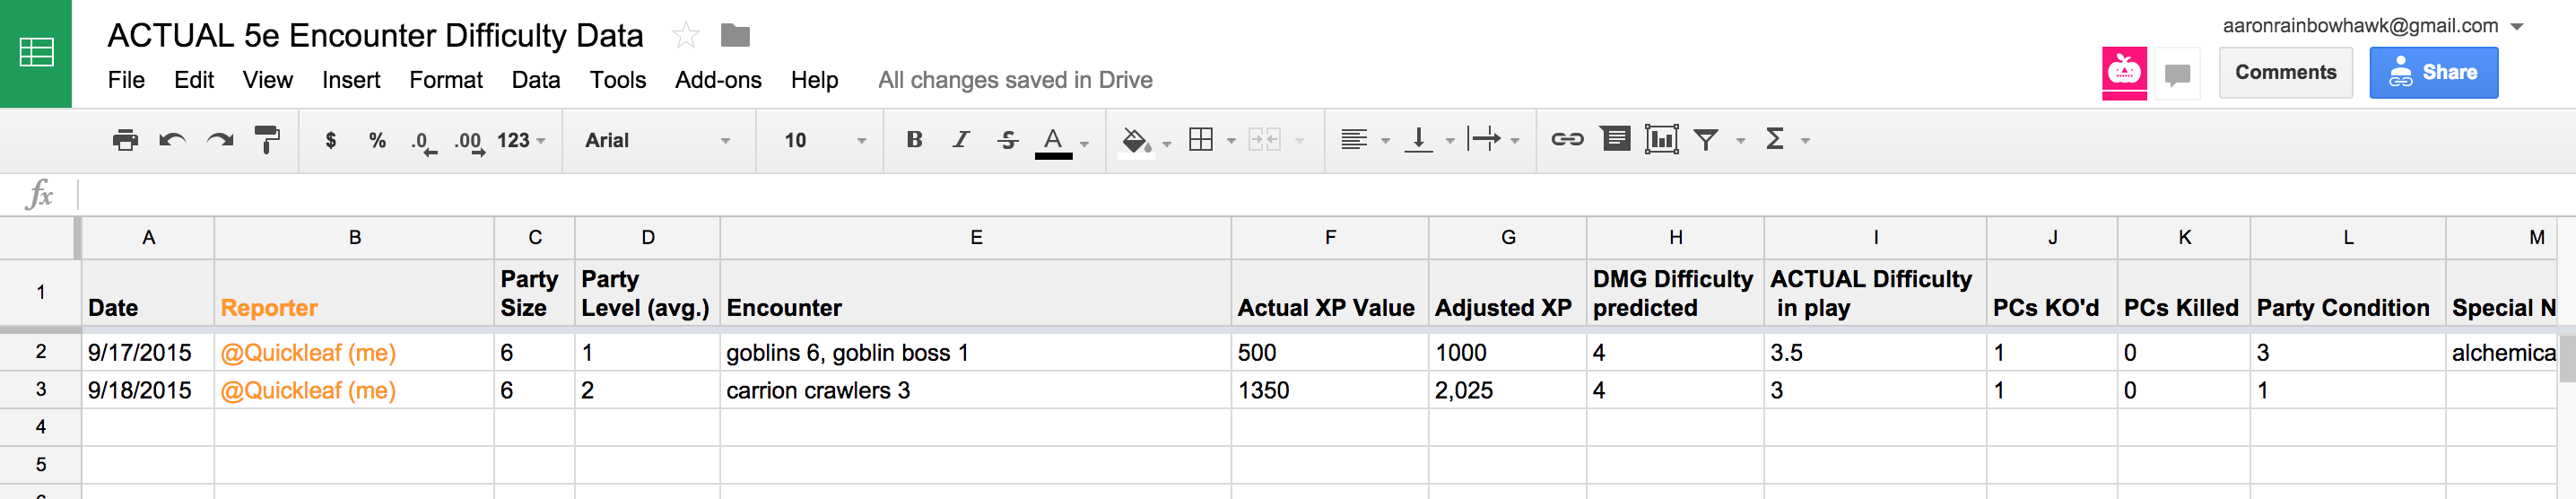
Task: Expand merge cells dropdown arrow
Action: click(1299, 142)
